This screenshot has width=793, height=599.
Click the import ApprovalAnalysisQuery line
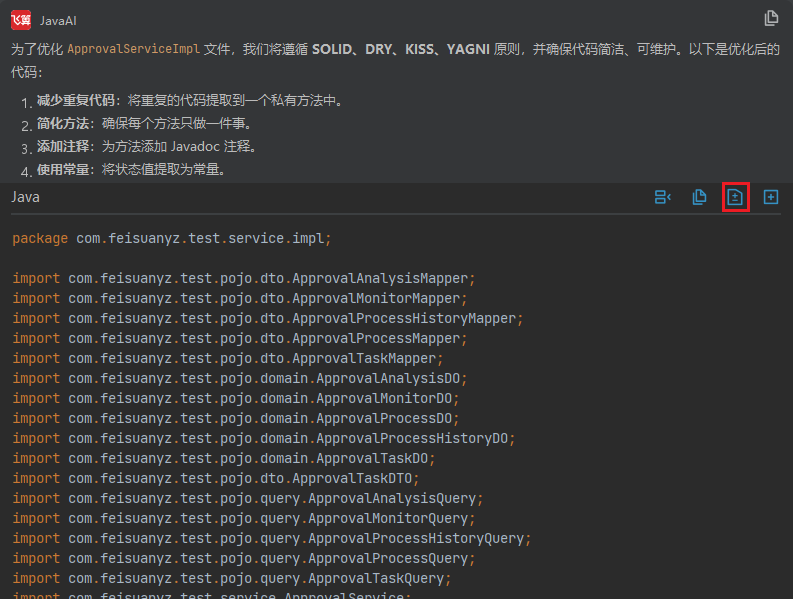[x=248, y=498]
